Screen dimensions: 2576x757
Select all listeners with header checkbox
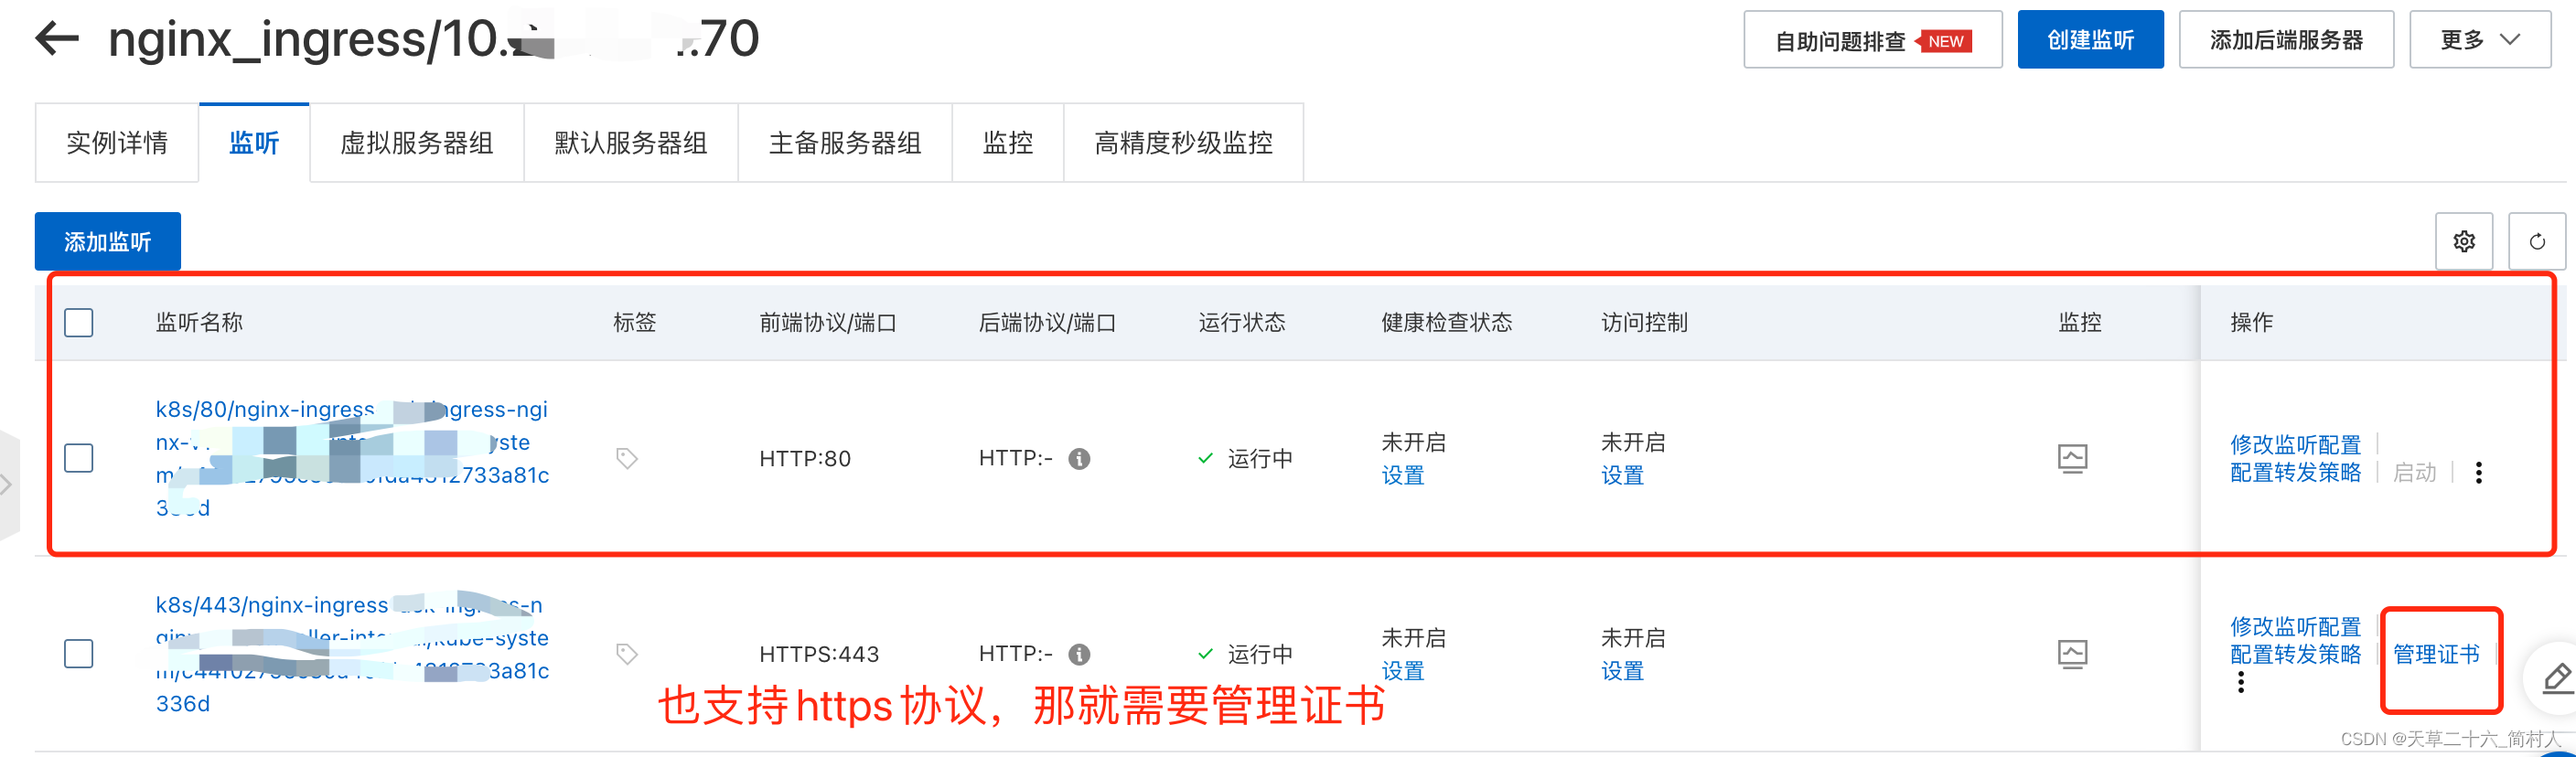pos(79,322)
